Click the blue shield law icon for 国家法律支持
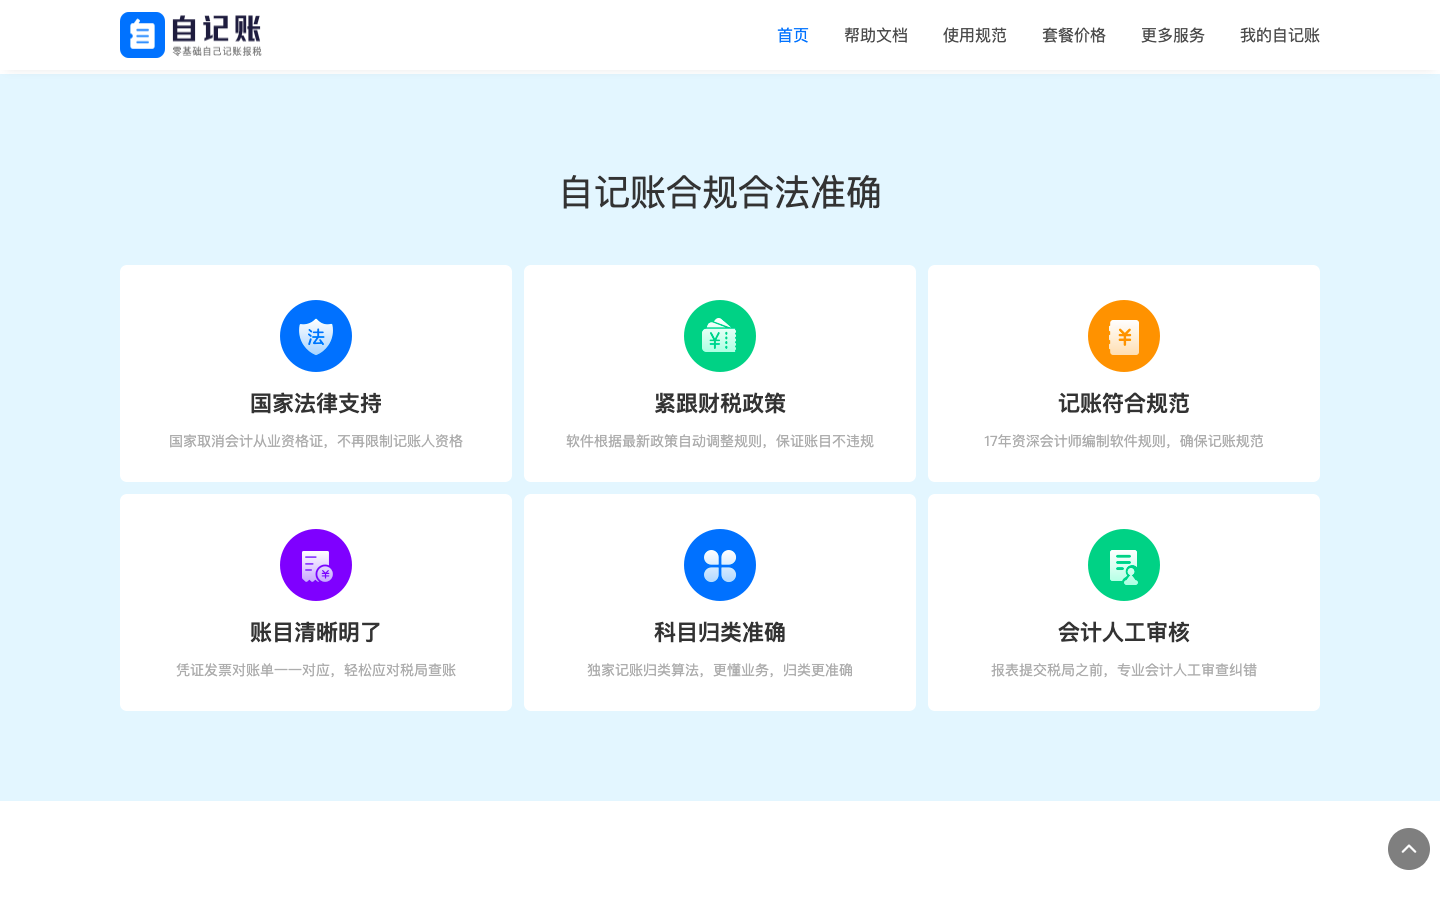 tap(316, 336)
